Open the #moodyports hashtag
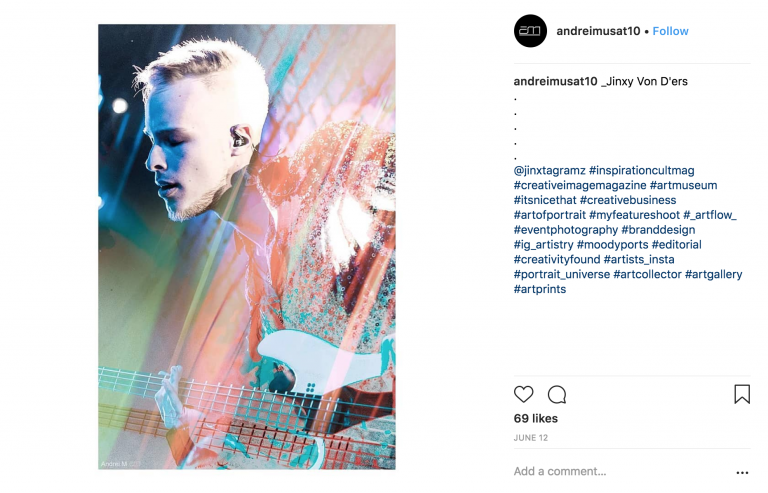 point(612,244)
